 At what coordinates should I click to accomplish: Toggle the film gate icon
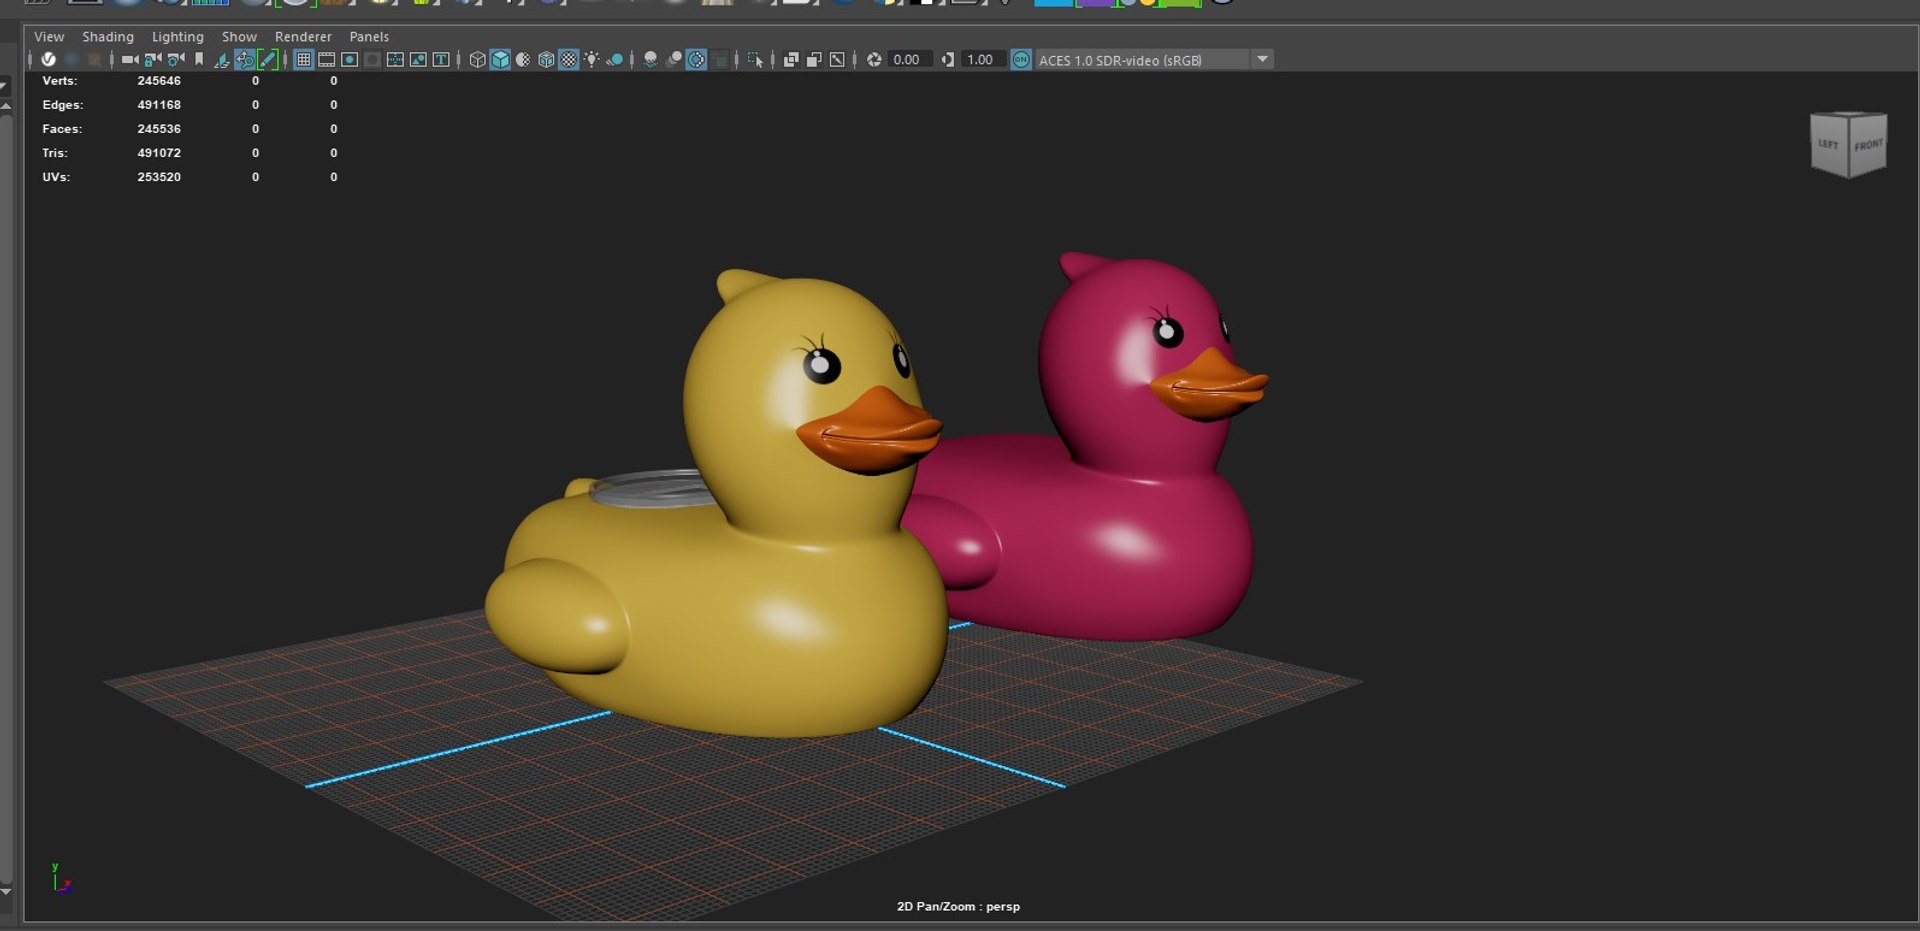pos(326,60)
